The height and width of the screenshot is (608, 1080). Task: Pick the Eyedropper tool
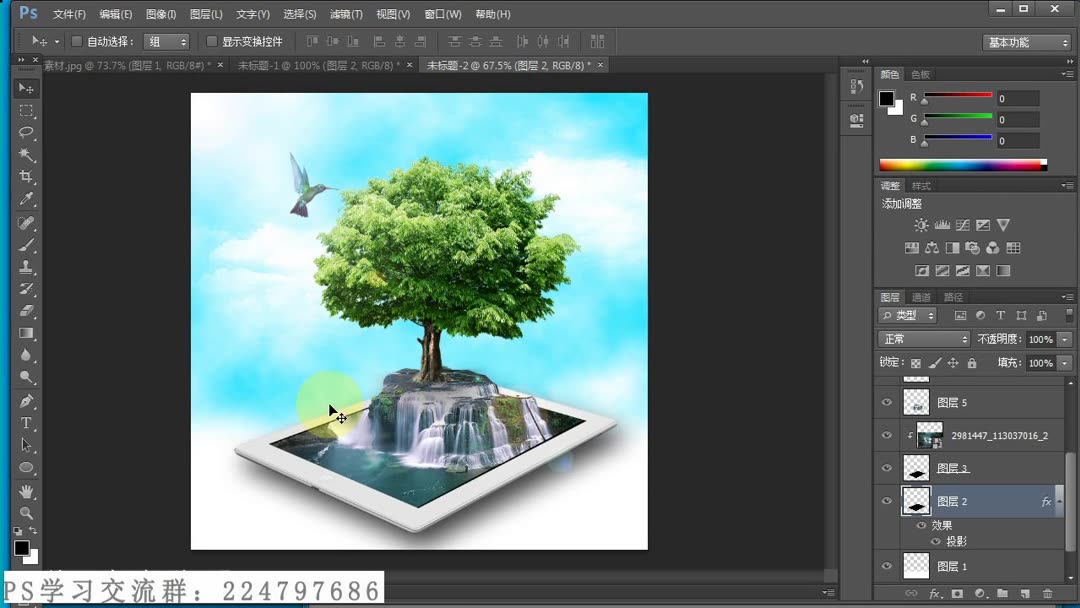[x=25, y=197]
